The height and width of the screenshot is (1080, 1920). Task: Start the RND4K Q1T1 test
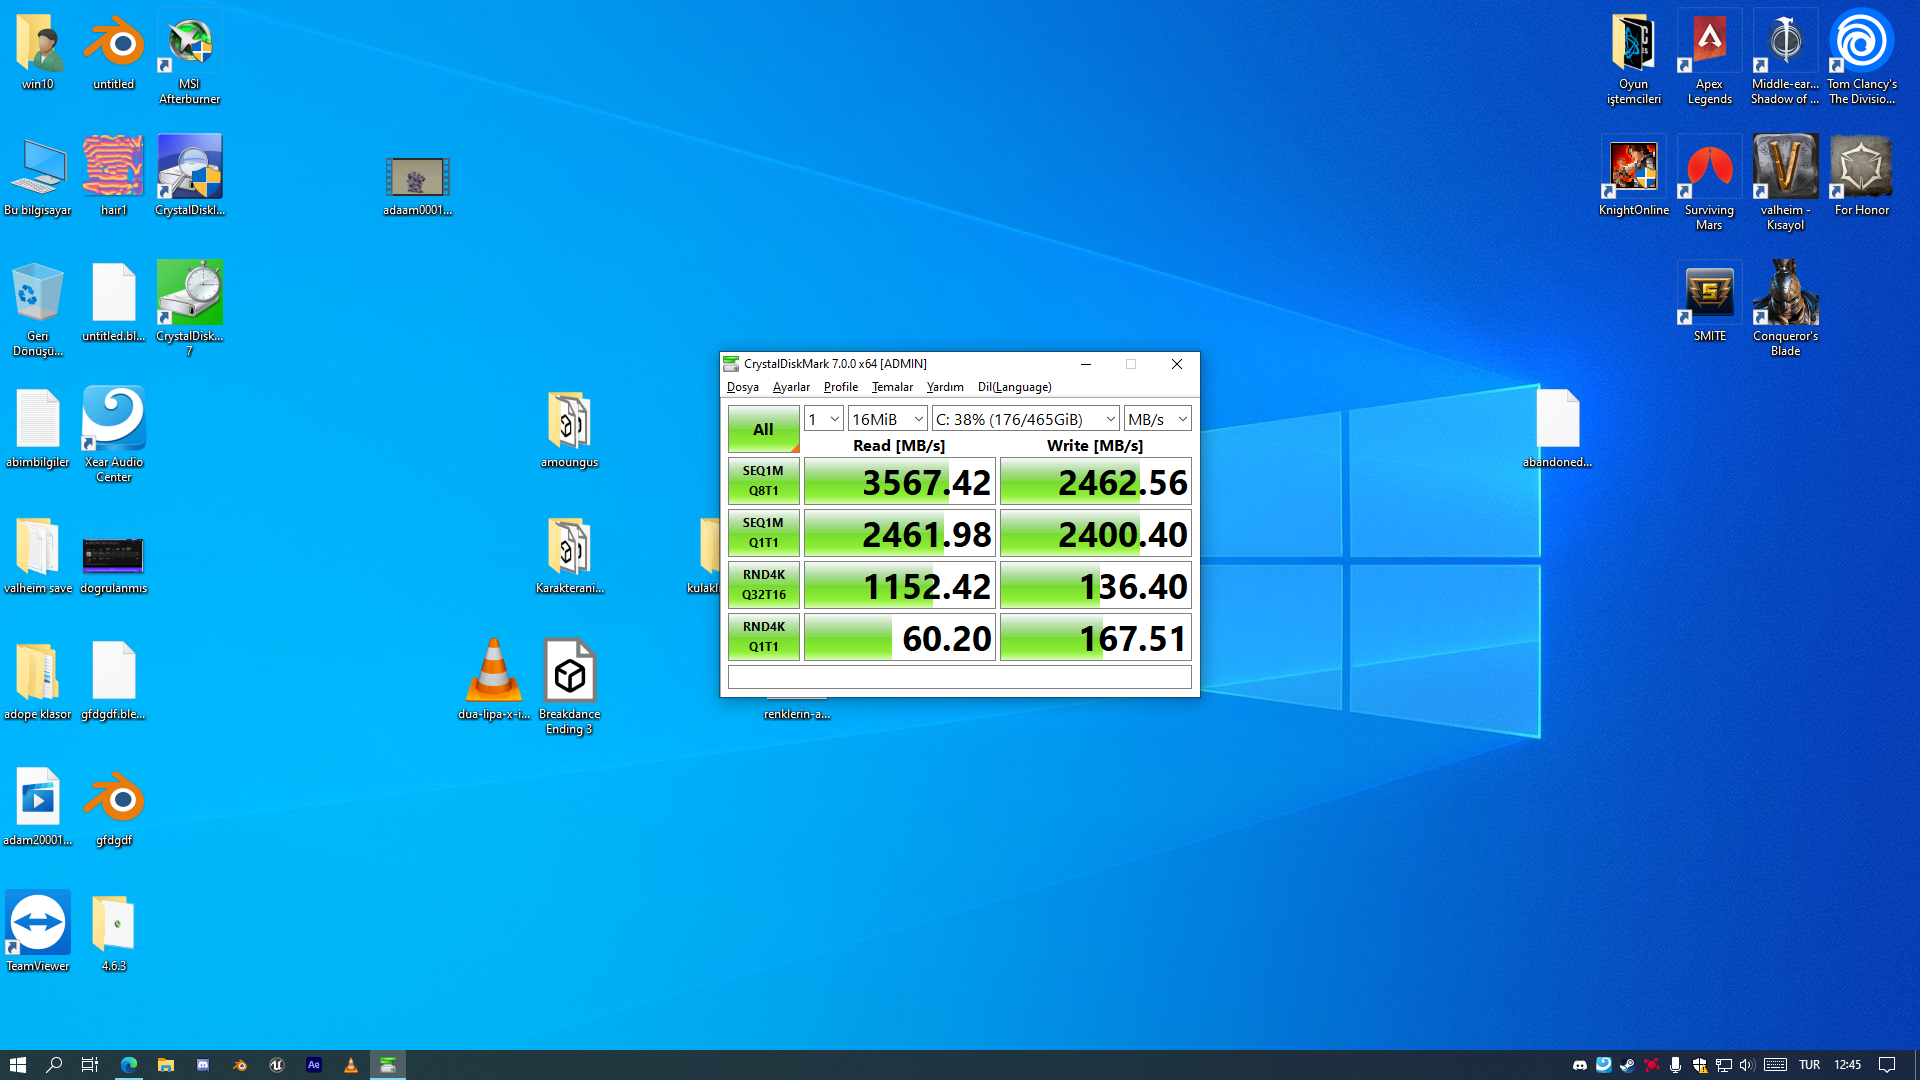tap(763, 637)
